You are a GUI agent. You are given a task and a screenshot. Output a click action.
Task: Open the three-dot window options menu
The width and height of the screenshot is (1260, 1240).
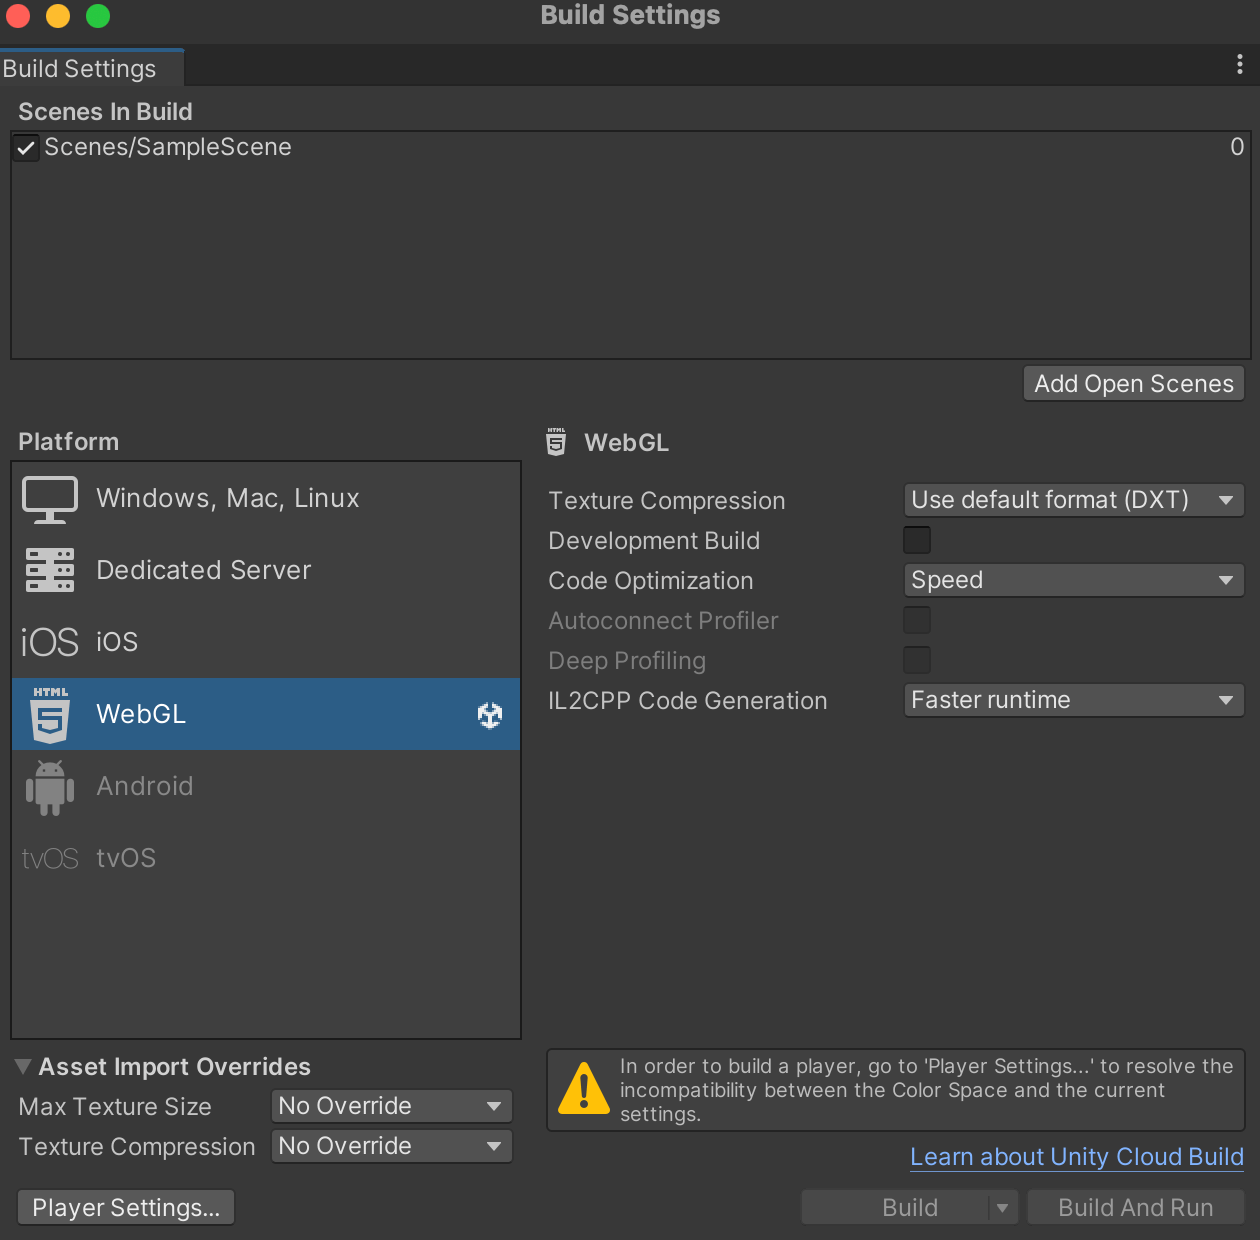1240,64
